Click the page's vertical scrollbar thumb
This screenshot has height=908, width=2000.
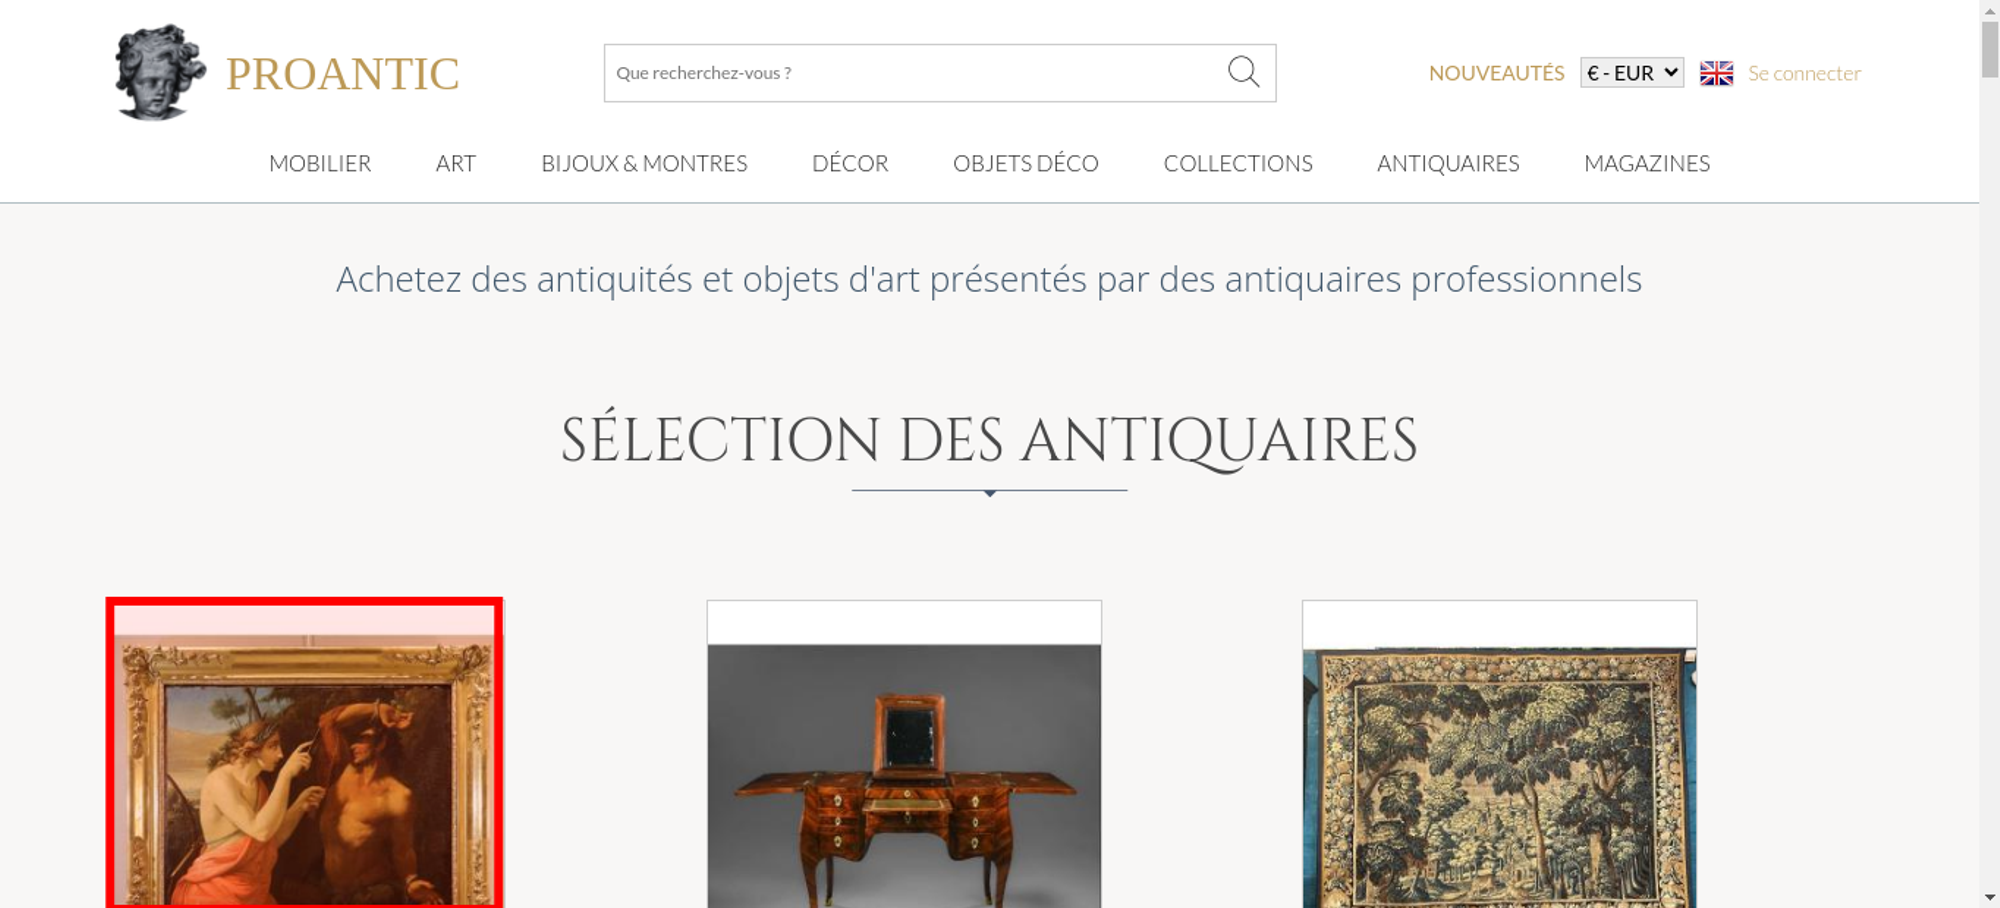(1990, 48)
